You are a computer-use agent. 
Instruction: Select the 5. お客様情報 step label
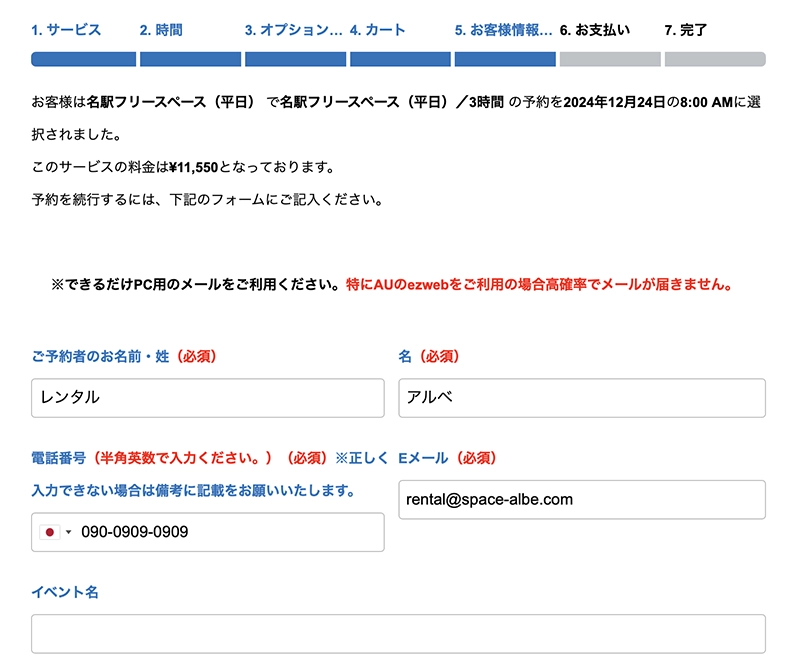(x=503, y=30)
